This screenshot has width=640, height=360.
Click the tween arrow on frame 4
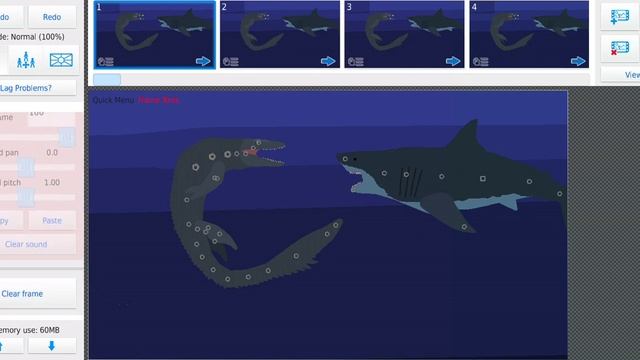click(578, 61)
